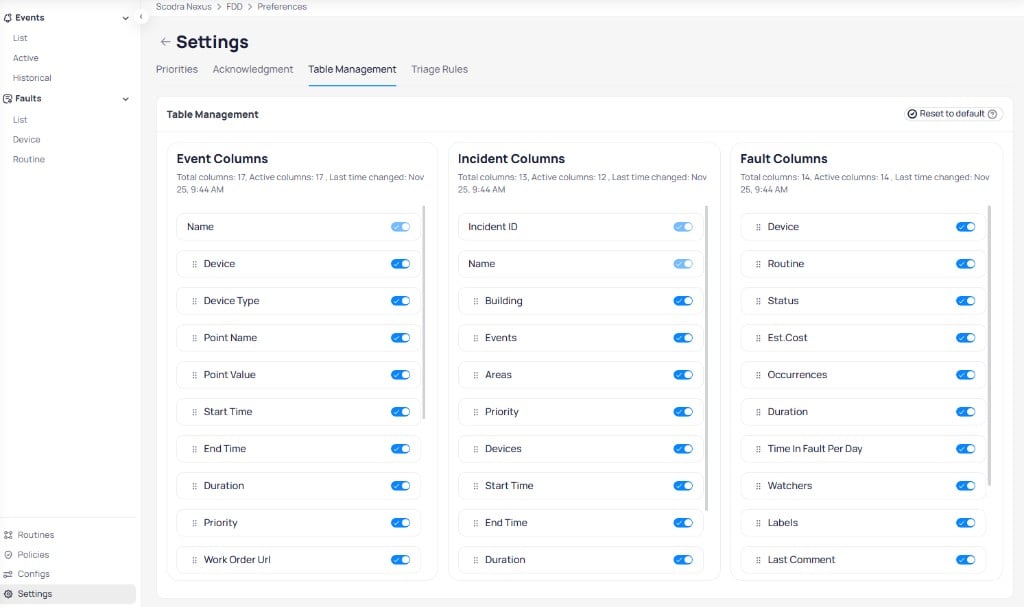Open the Configs sidebar item
1024x607 pixels.
pos(33,574)
